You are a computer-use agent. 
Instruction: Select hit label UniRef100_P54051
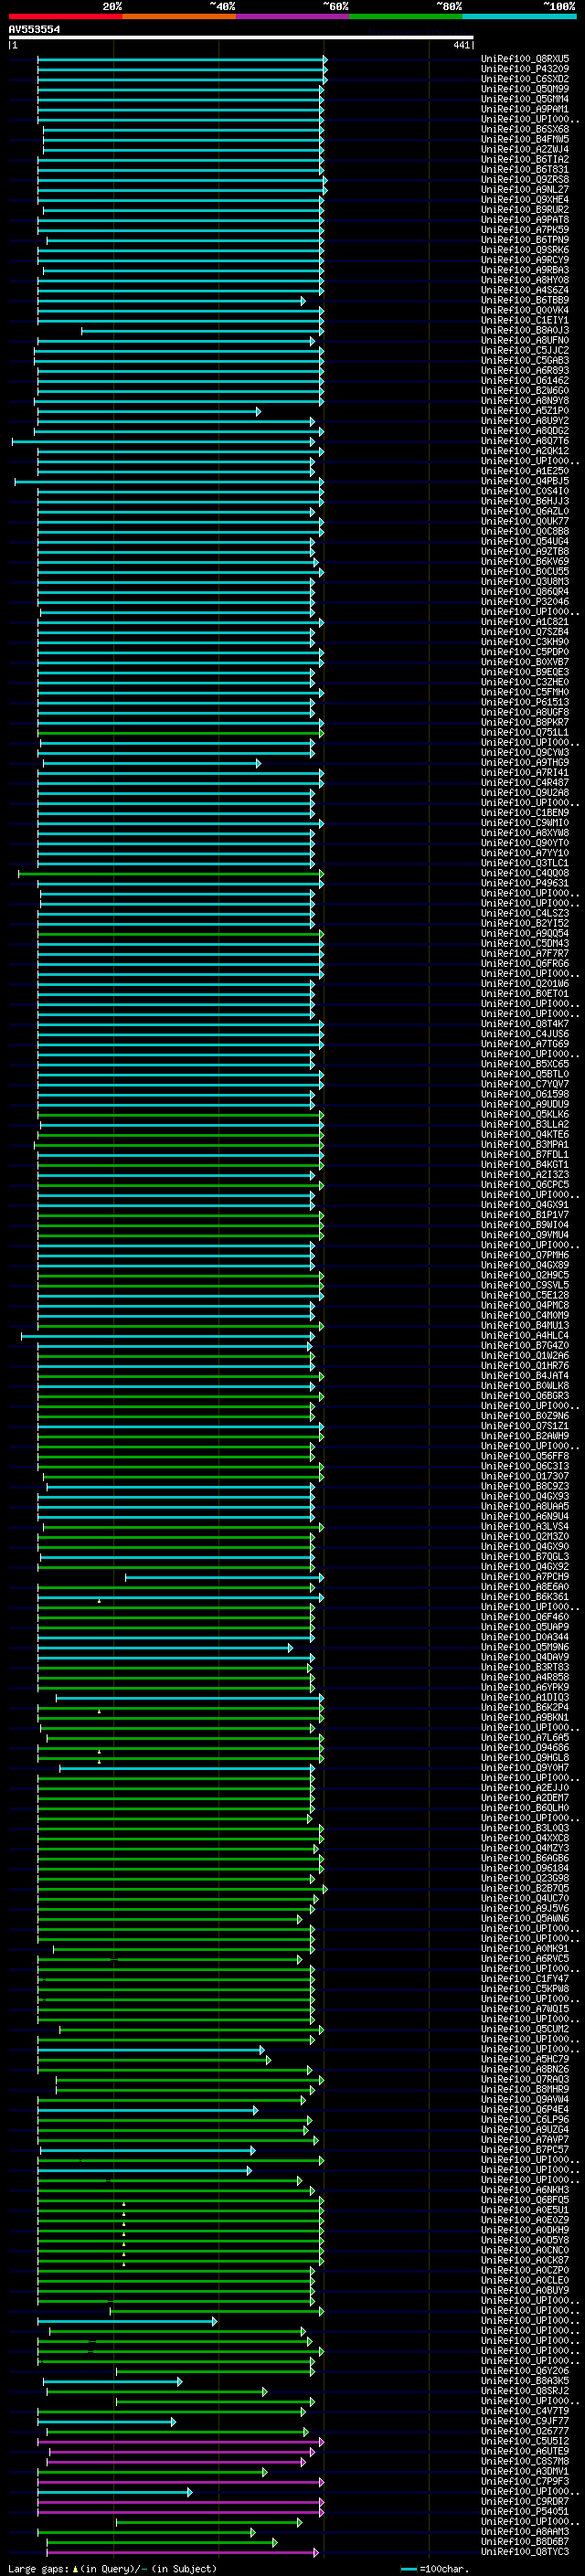pos(525,2511)
